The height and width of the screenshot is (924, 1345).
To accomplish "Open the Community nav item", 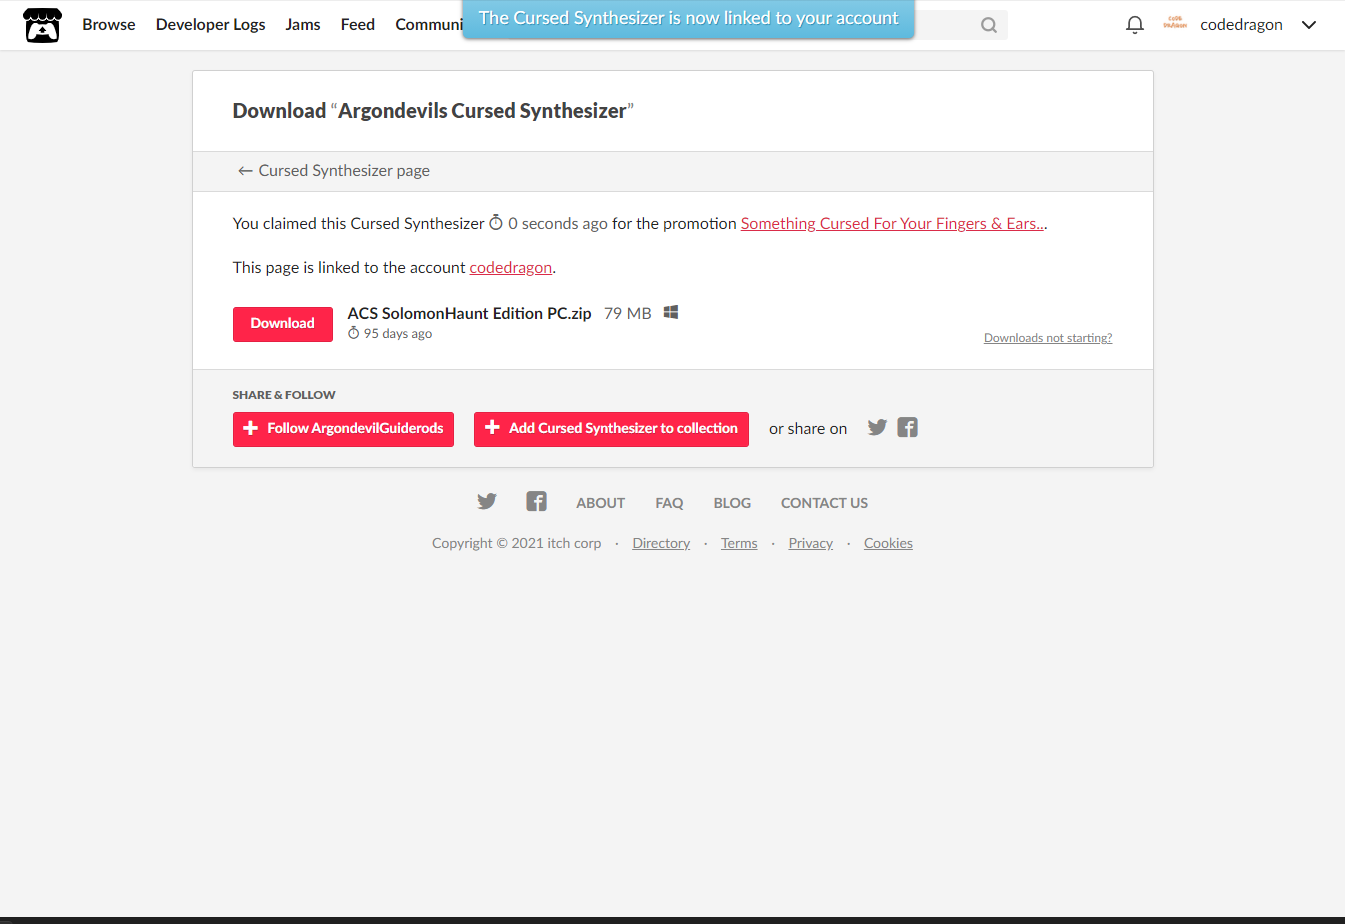I will (x=429, y=25).
